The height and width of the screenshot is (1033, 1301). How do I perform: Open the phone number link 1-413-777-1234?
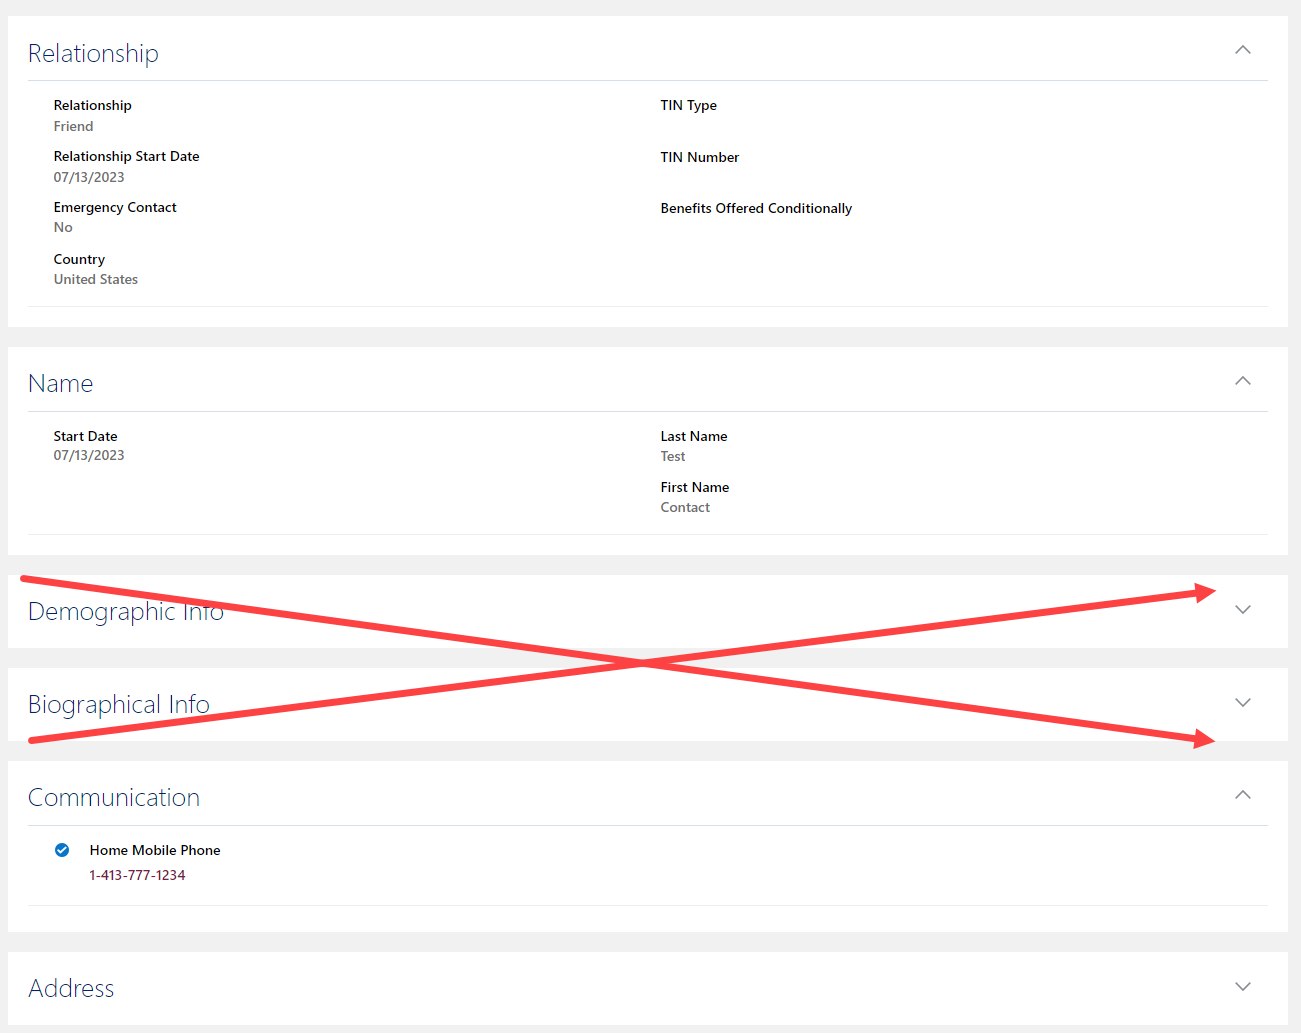[137, 874]
